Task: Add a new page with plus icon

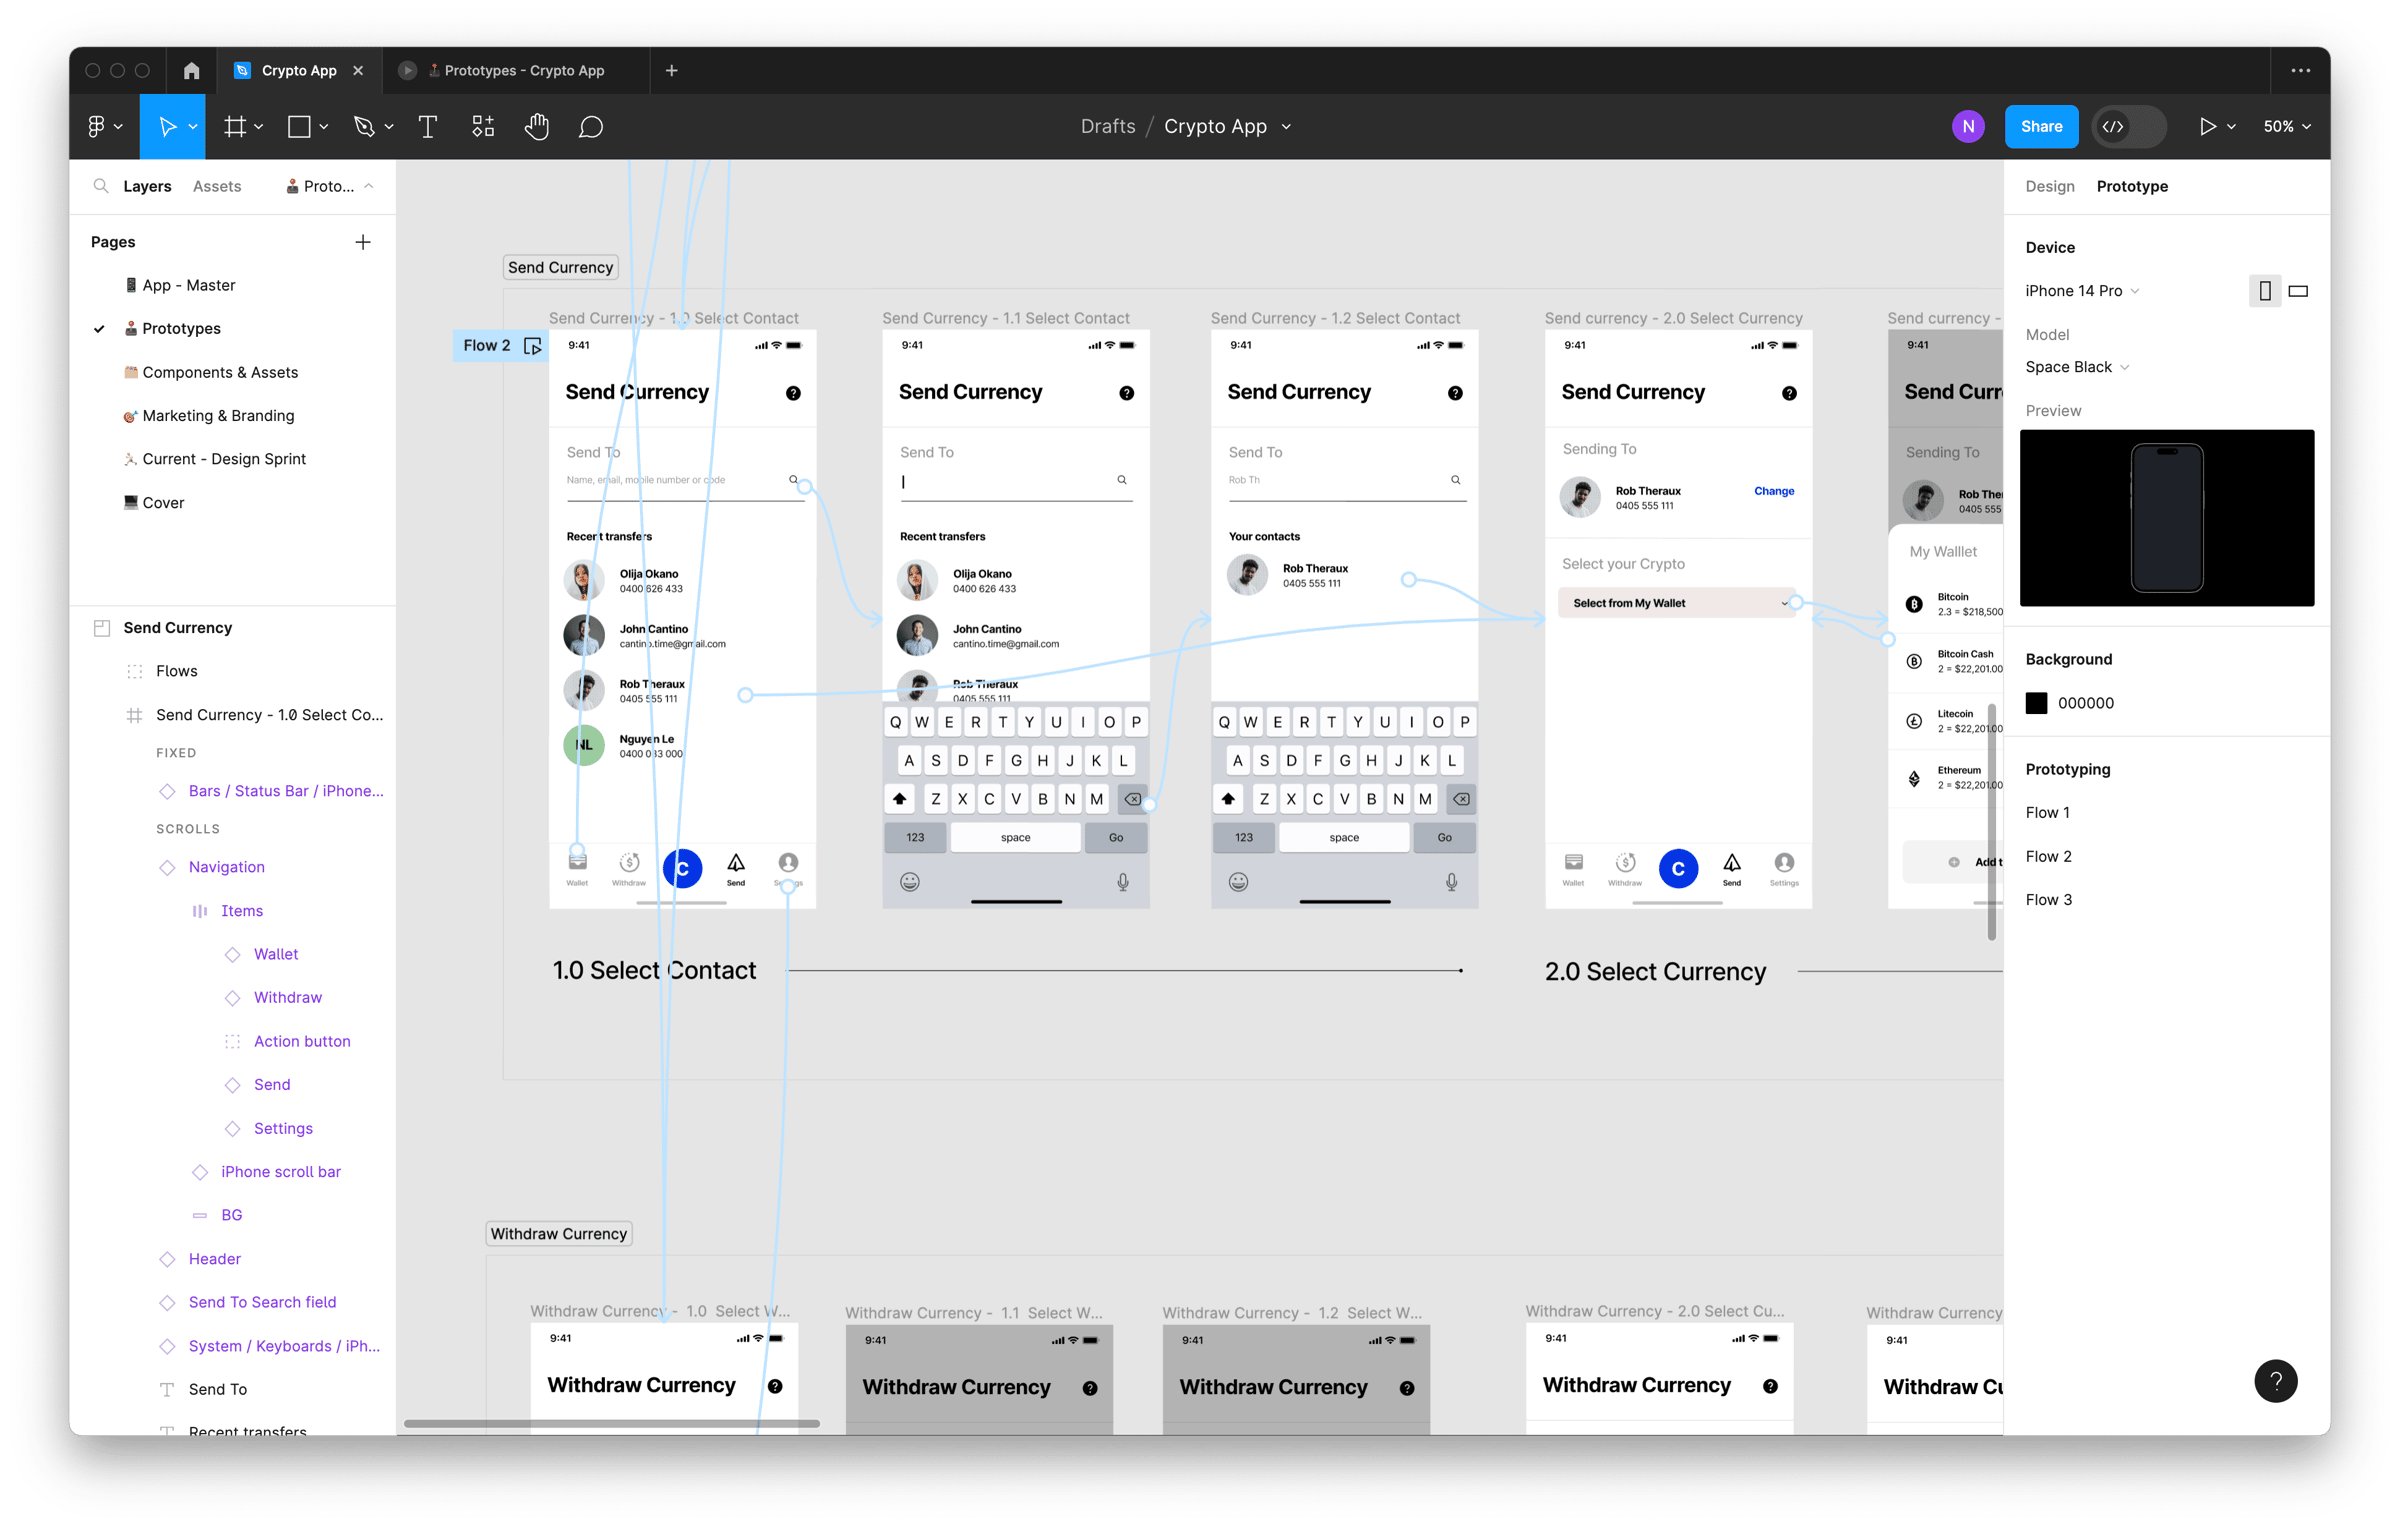Action: tap(363, 242)
